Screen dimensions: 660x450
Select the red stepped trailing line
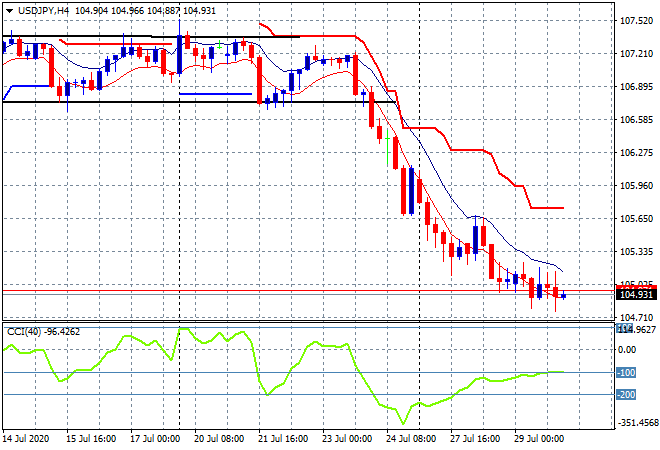[470, 150]
